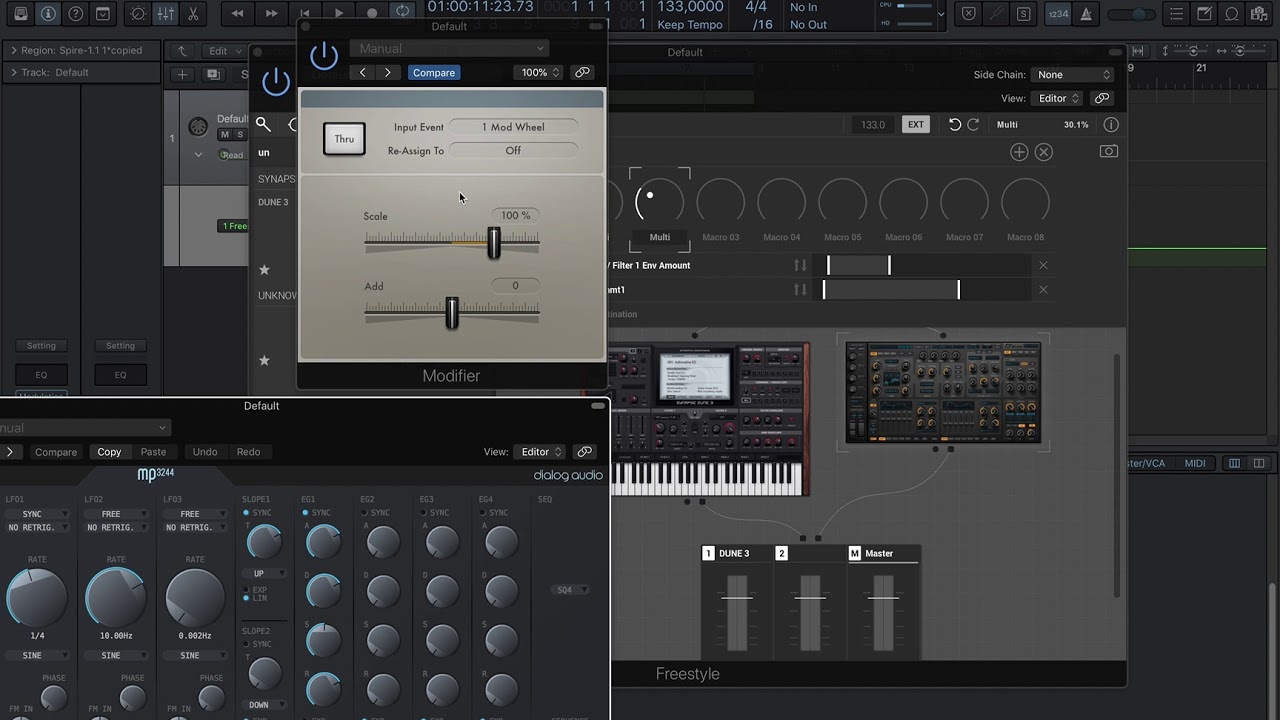Open LFO1 SYNC mode dropdown

pos(38,514)
